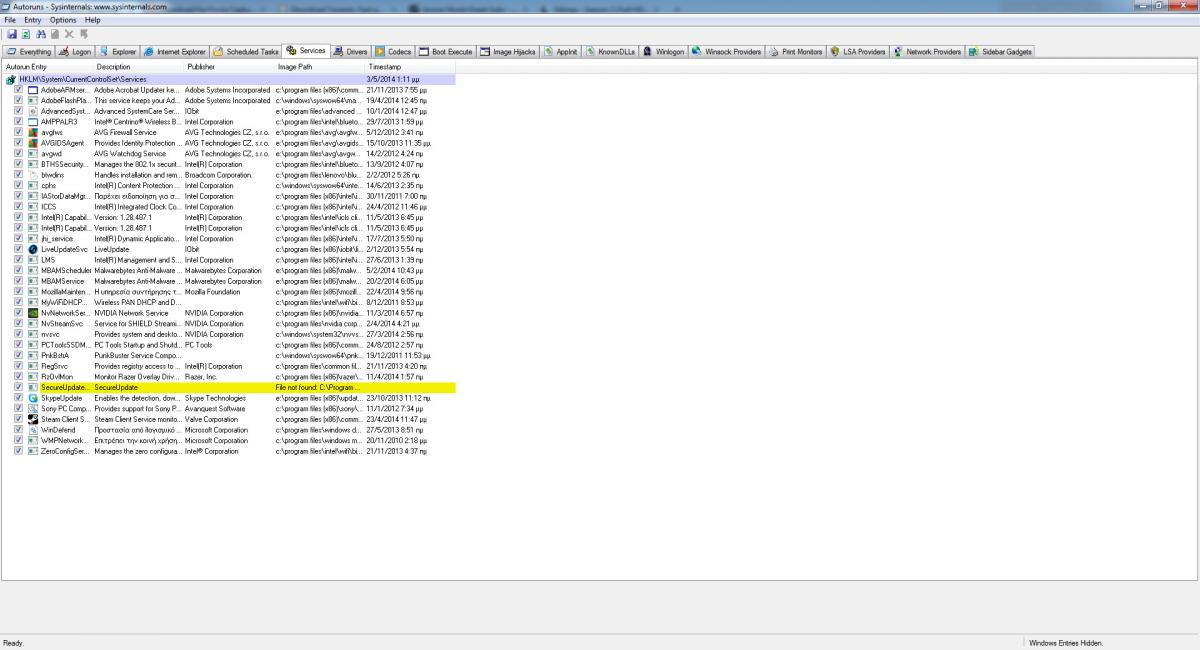Select the 'AVG Firewall Service' description
This screenshot has width=1200, height=650.
coord(126,132)
